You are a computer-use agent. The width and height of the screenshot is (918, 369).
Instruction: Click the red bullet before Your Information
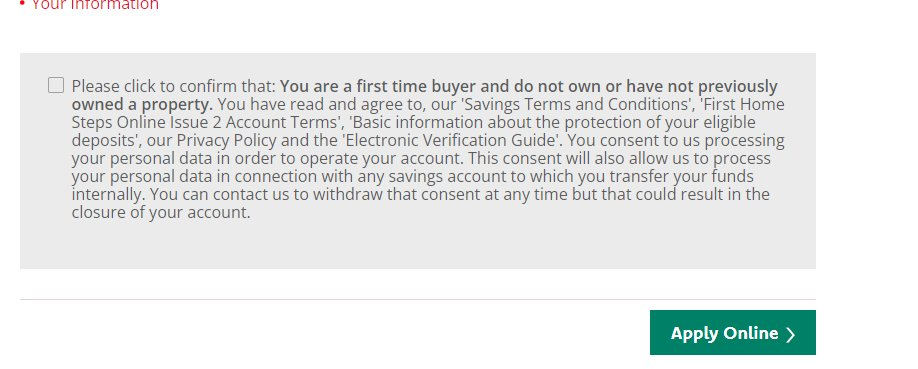pyautogui.click(x=22, y=5)
